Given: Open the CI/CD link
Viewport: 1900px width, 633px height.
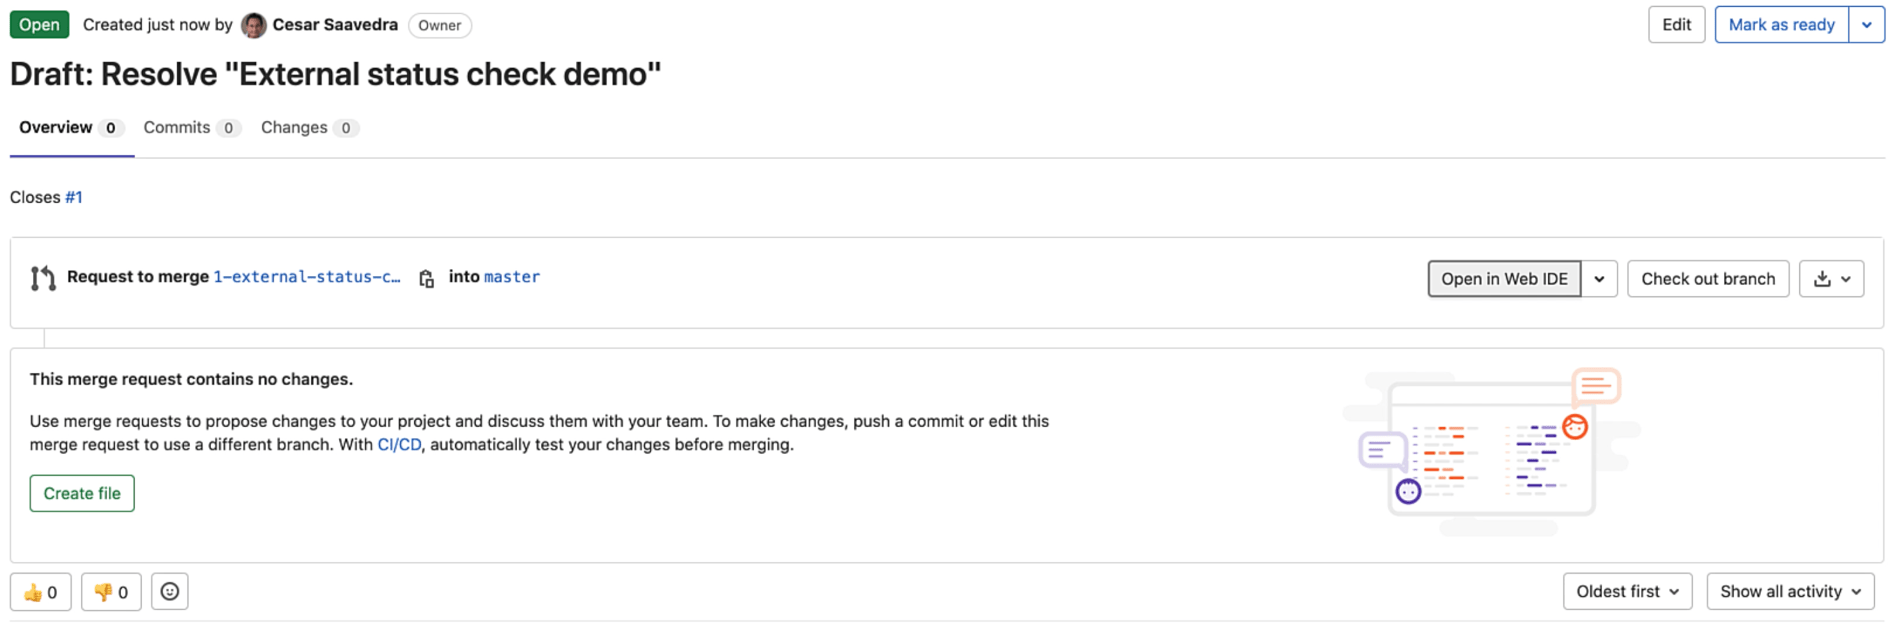Looking at the screenshot, I should (399, 445).
